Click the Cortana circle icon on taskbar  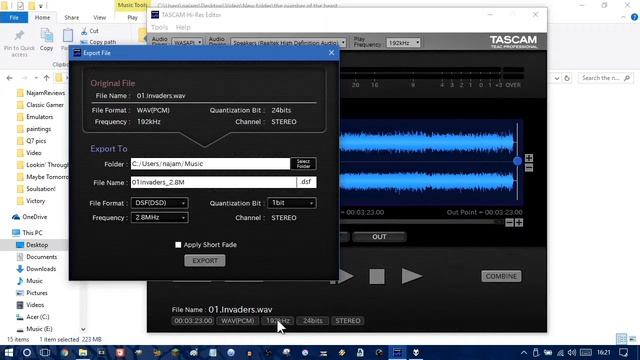click(x=27, y=352)
